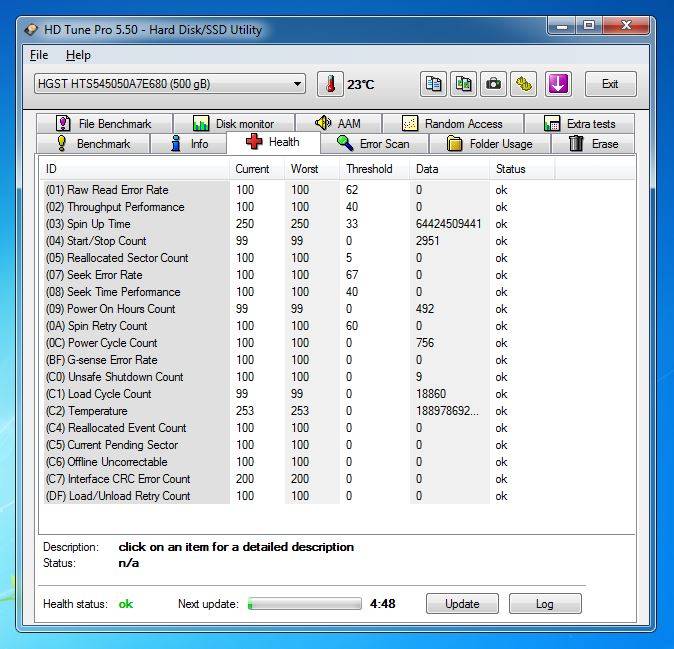
Task: Click the Threshold column header
Action: (x=375, y=169)
